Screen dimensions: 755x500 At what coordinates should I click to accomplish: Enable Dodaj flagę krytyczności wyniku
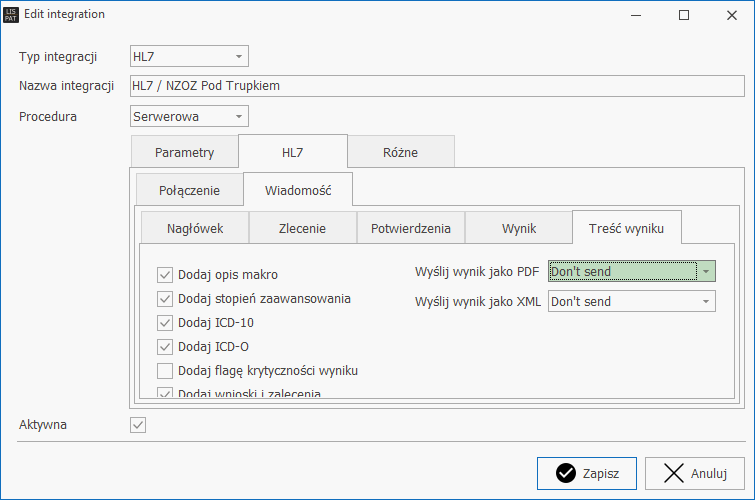pyautogui.click(x=165, y=371)
